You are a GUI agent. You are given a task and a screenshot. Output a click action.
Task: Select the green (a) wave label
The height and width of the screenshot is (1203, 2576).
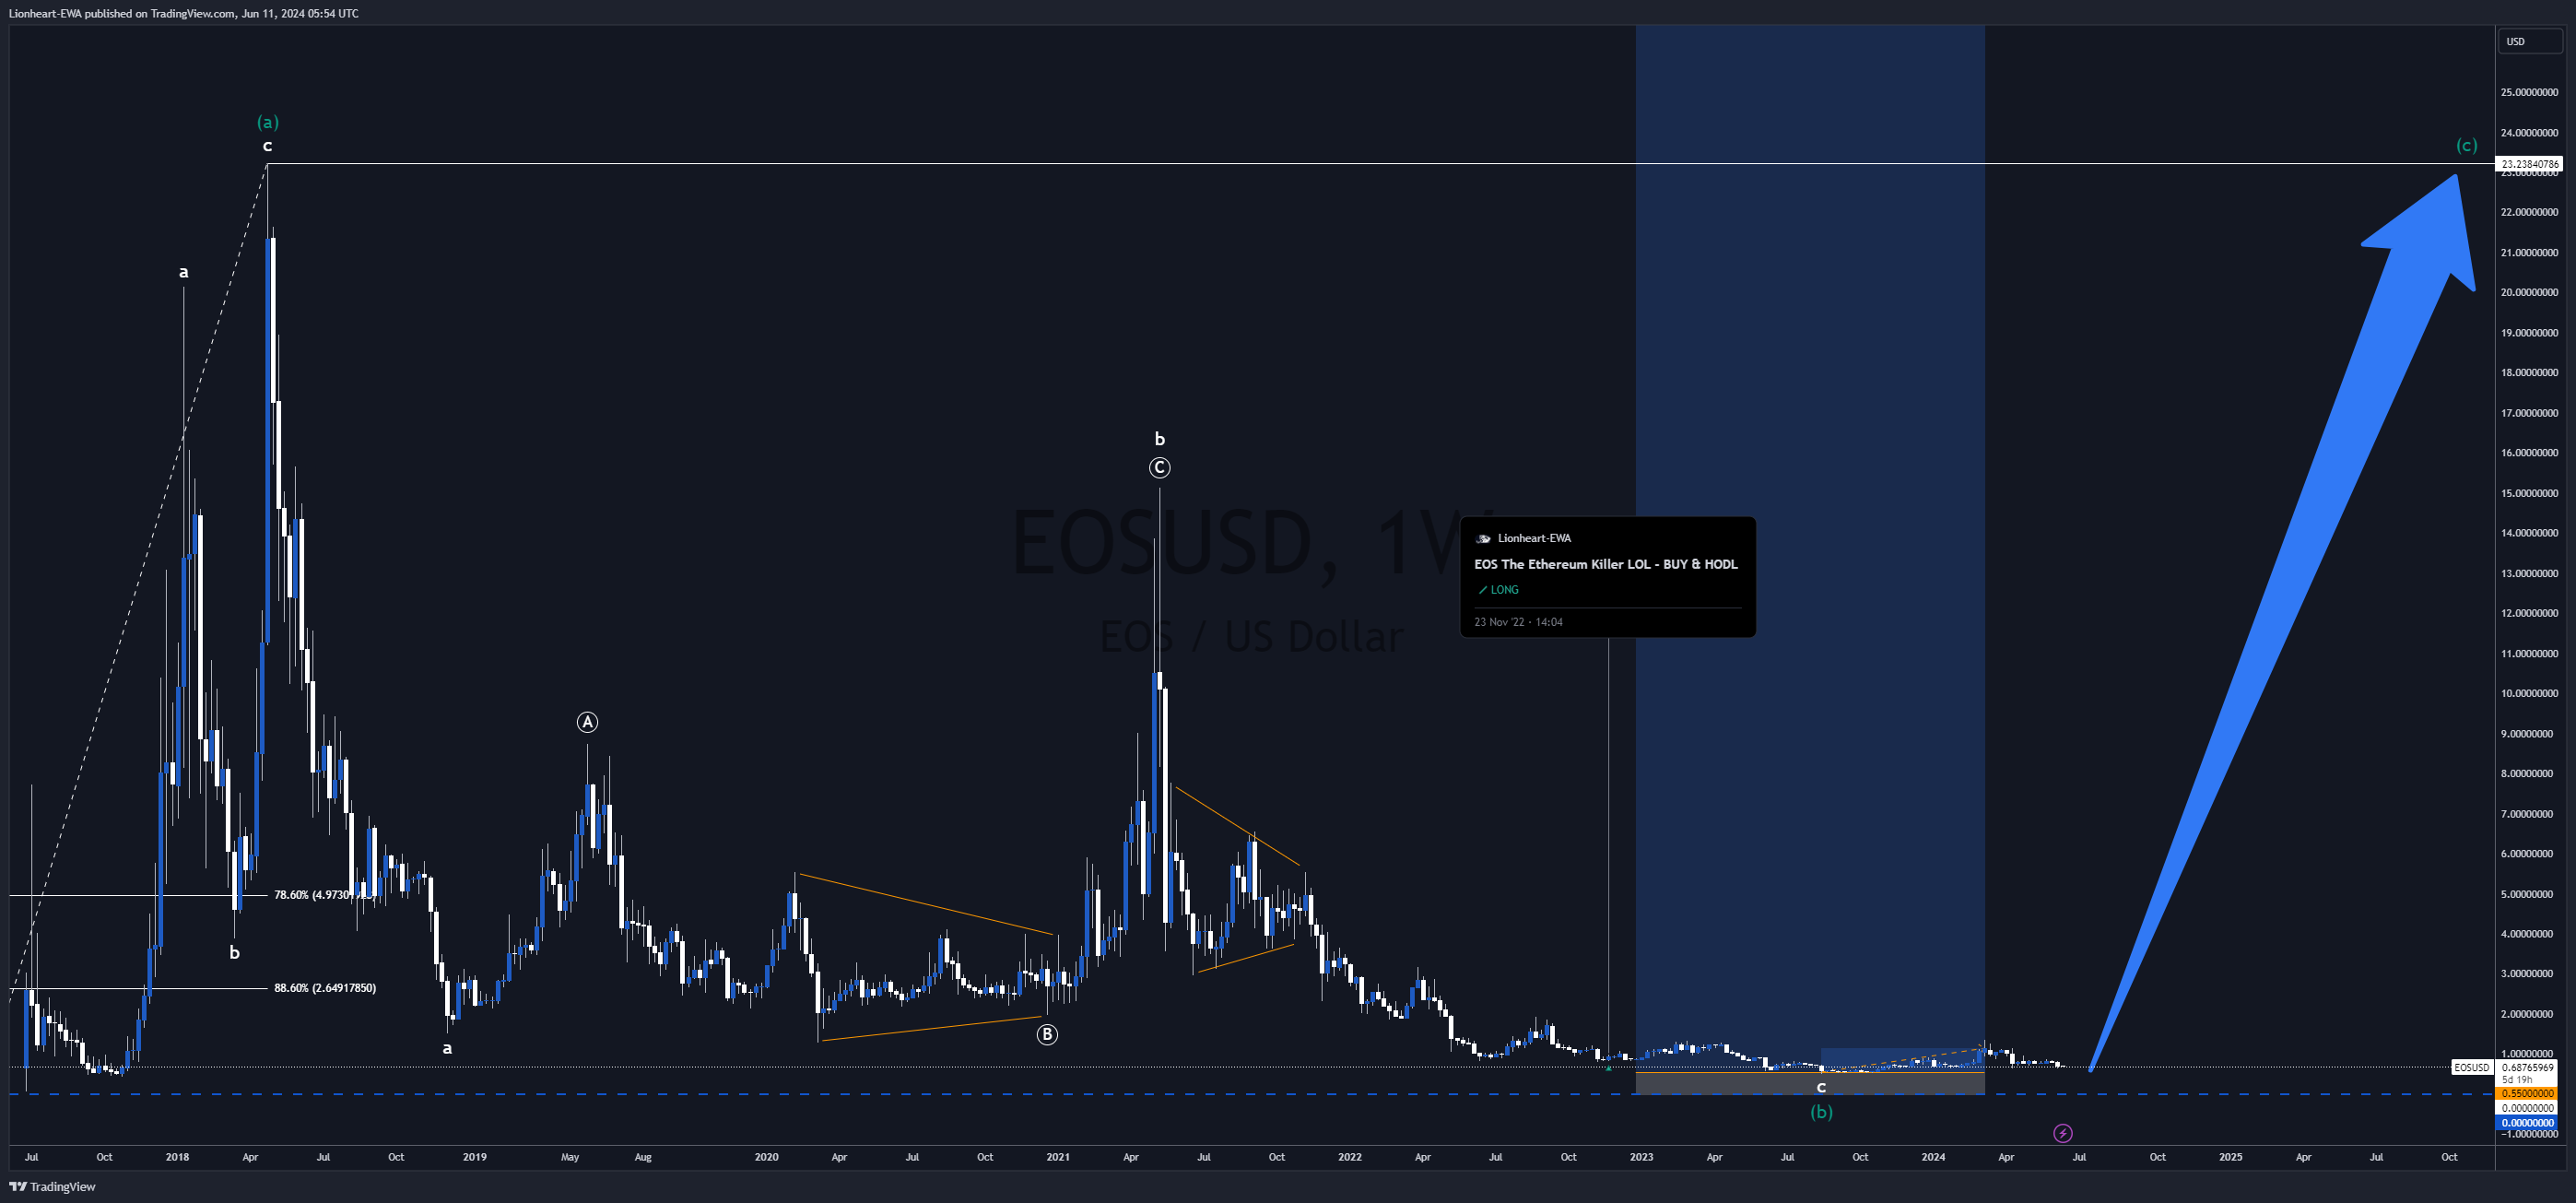click(267, 122)
